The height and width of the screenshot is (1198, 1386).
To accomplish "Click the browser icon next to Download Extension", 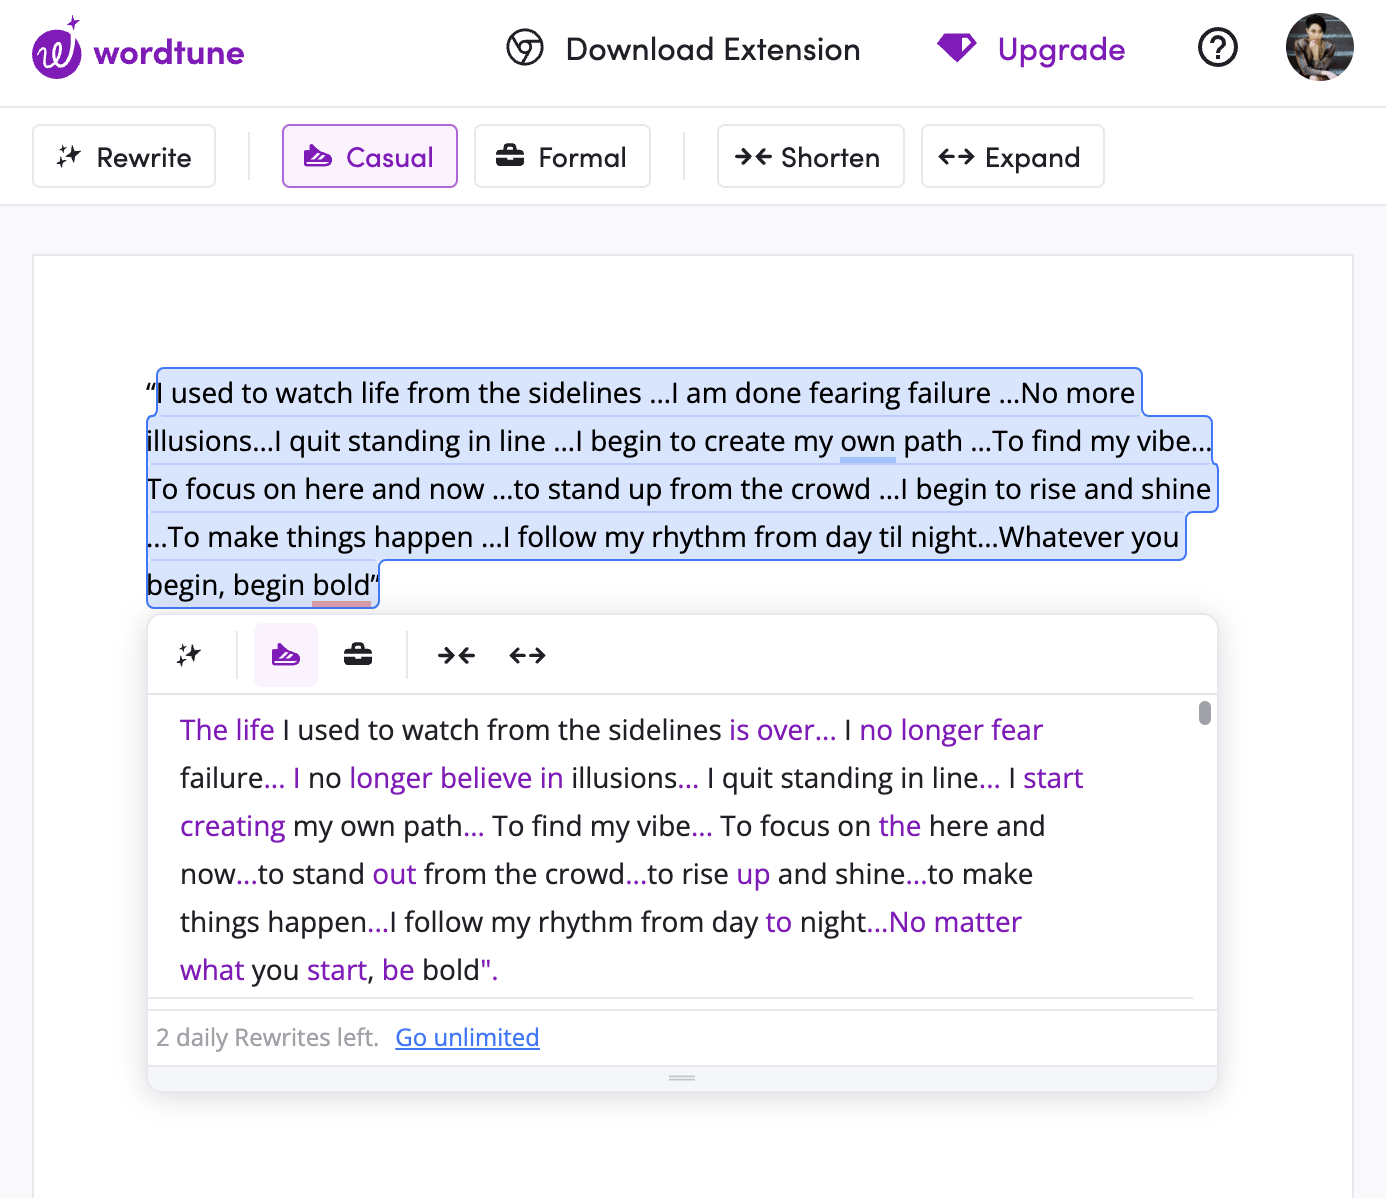I will click(x=524, y=48).
